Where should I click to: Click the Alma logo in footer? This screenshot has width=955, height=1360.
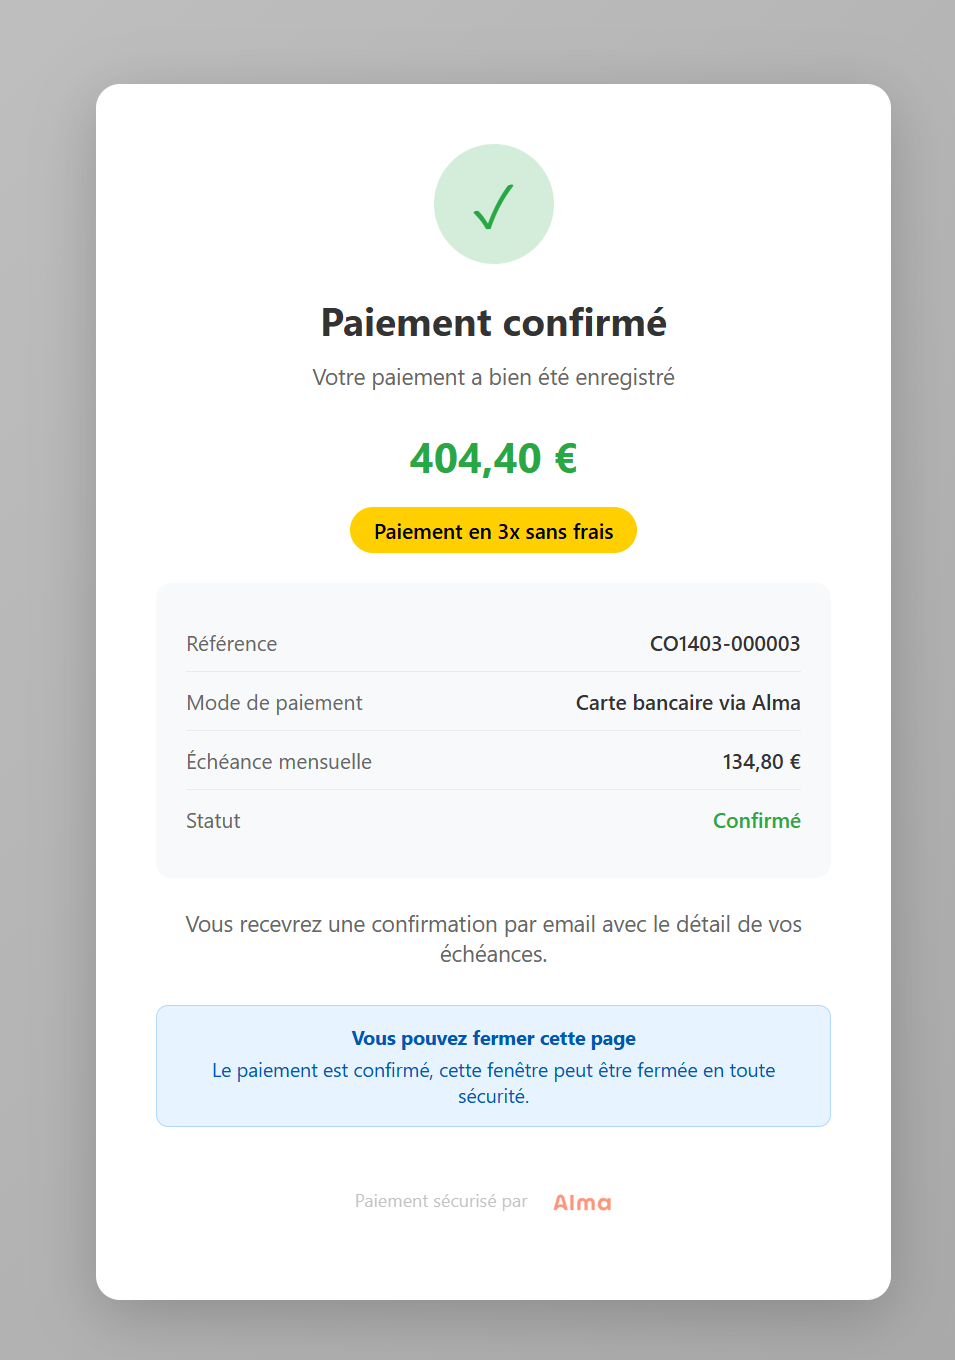point(582,1202)
